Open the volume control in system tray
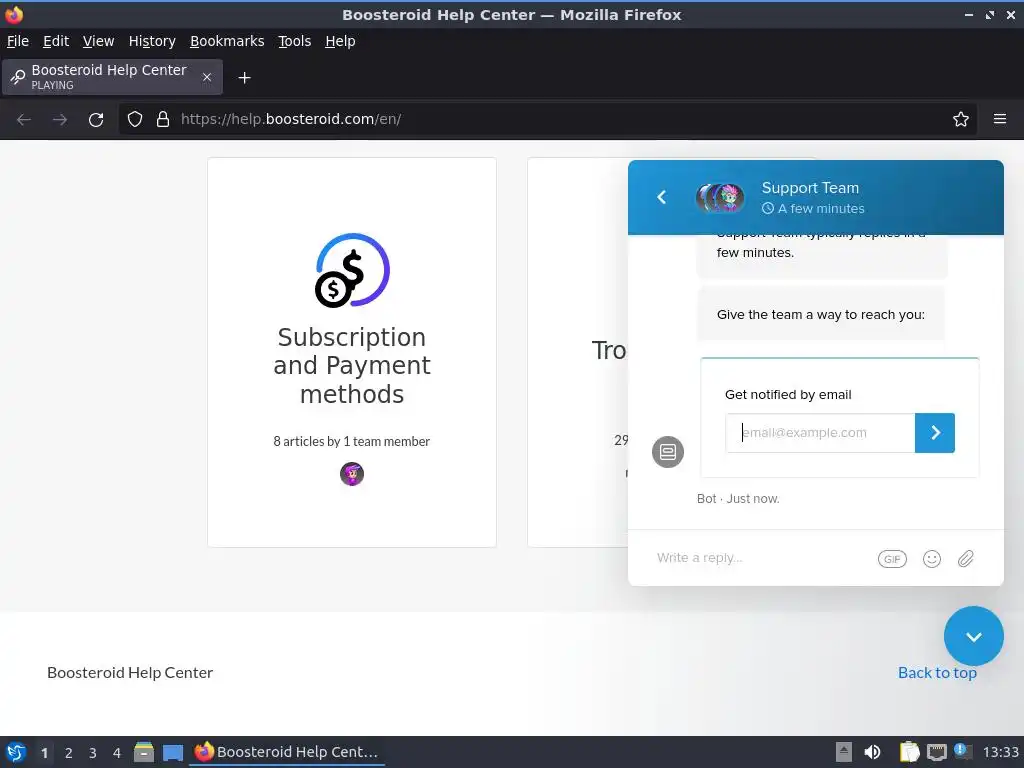The image size is (1024, 768). tap(872, 752)
